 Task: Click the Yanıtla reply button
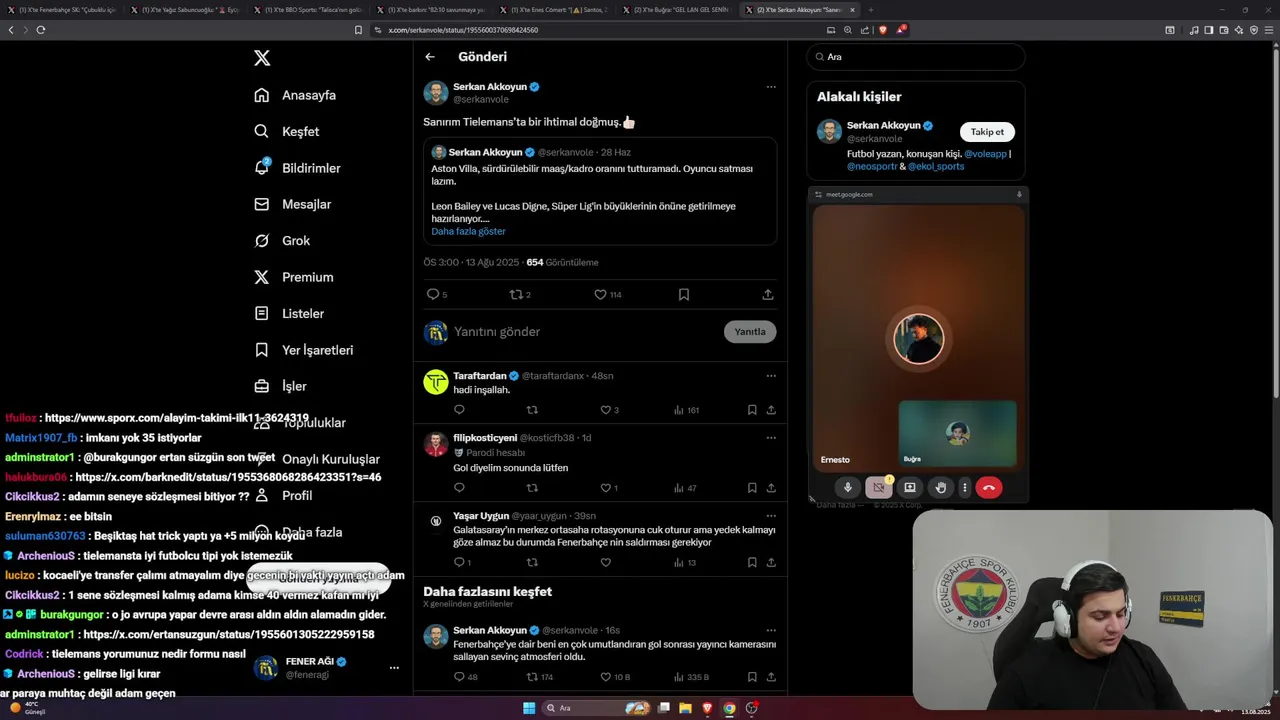click(x=750, y=332)
